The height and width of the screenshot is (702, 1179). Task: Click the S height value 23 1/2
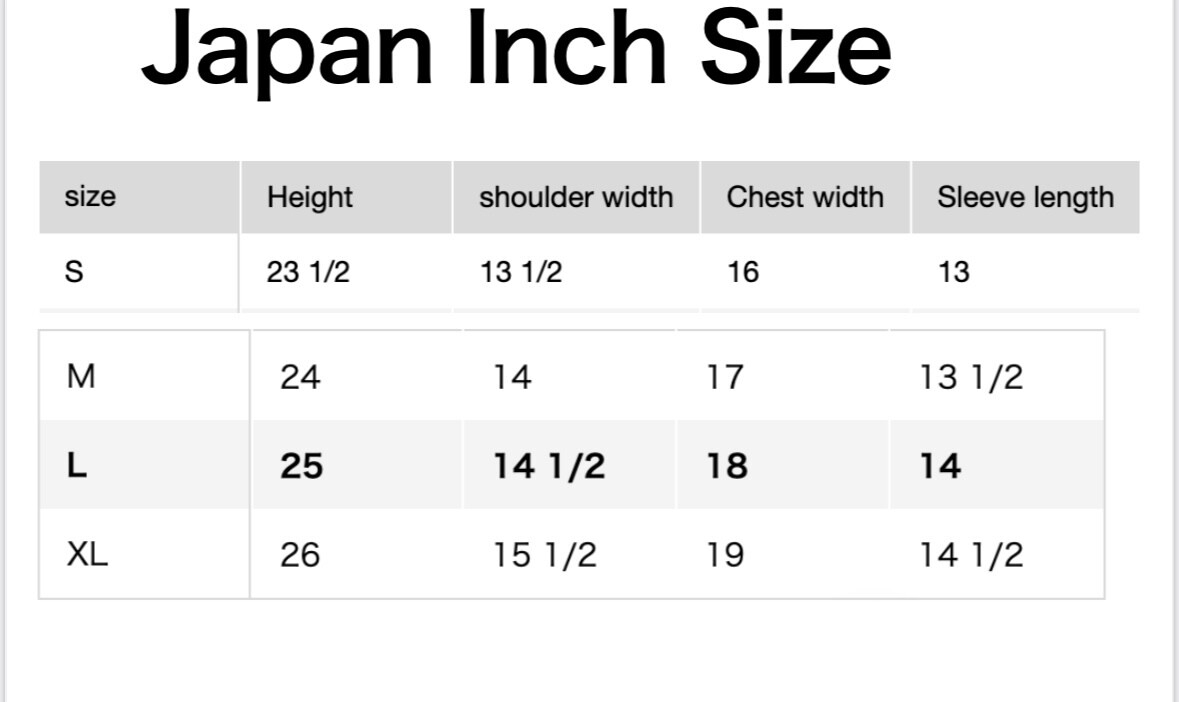click(x=308, y=272)
